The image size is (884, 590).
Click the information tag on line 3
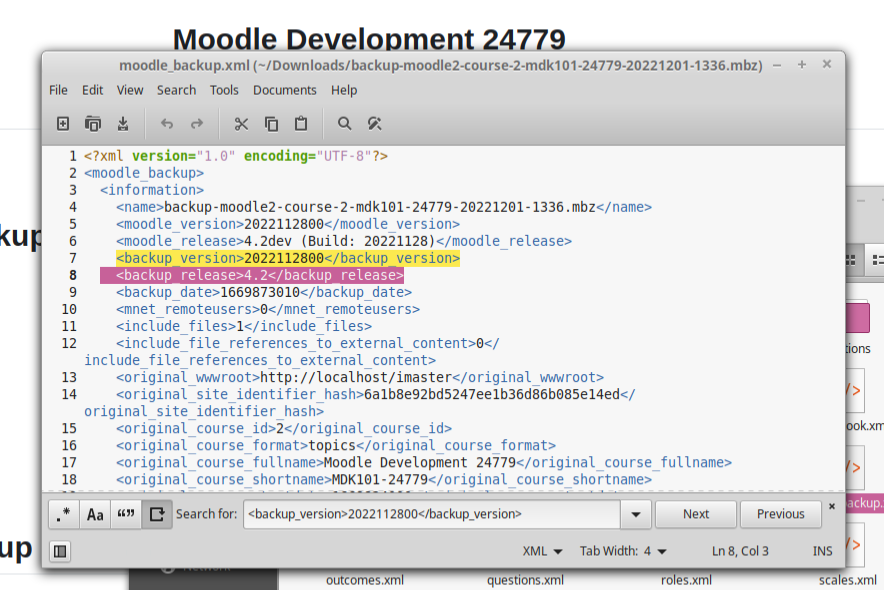tap(152, 190)
